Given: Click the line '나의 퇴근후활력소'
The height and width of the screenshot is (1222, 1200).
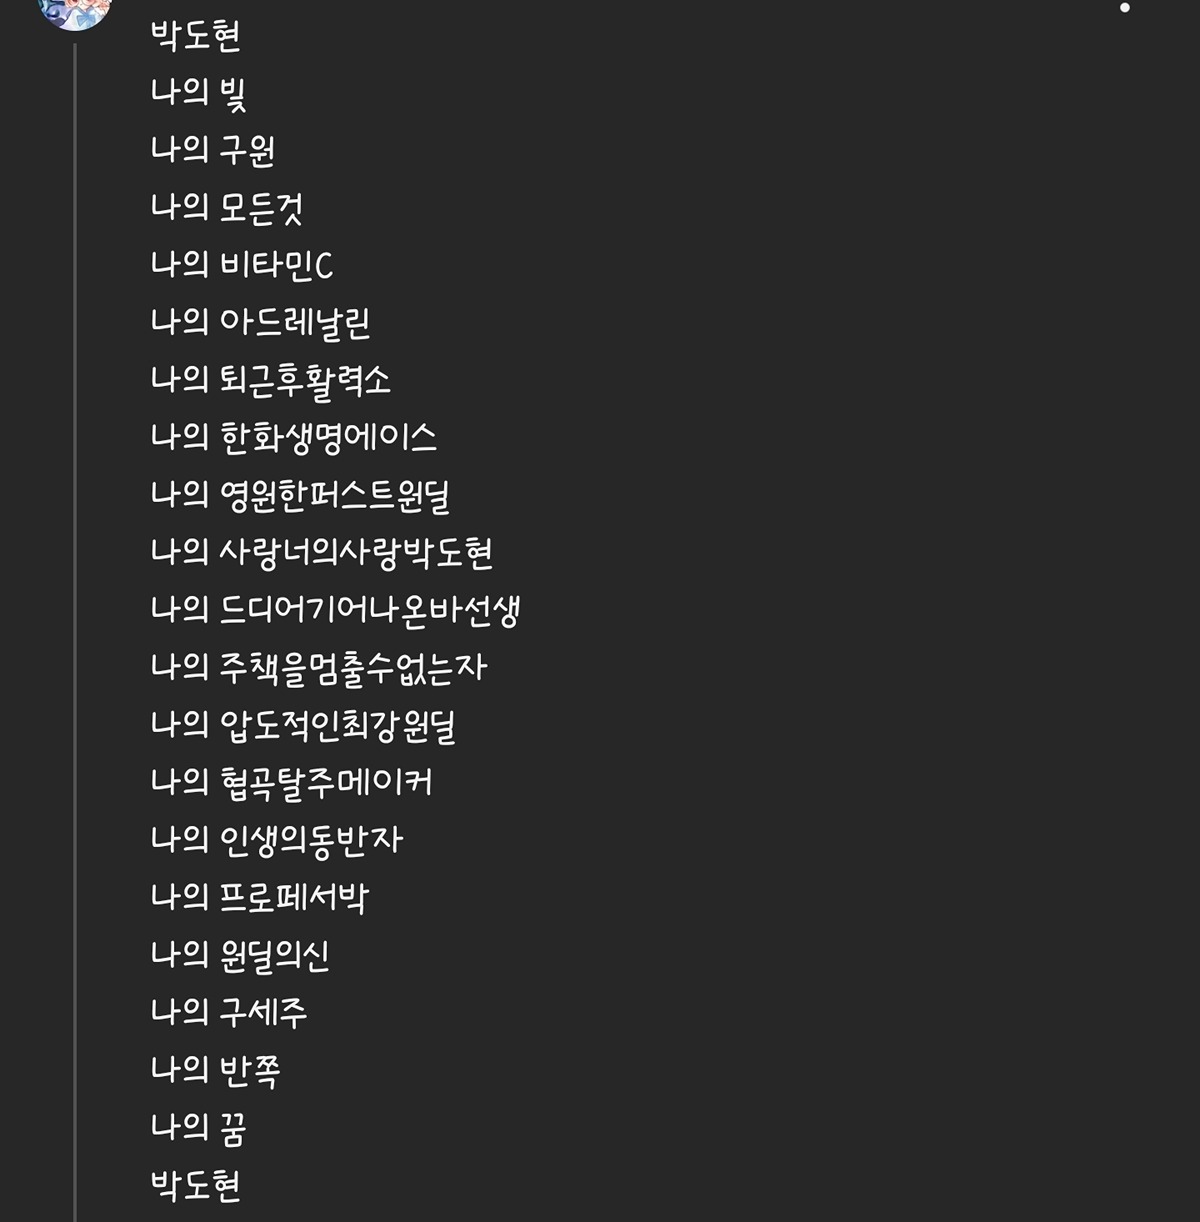Looking at the screenshot, I should (270, 380).
